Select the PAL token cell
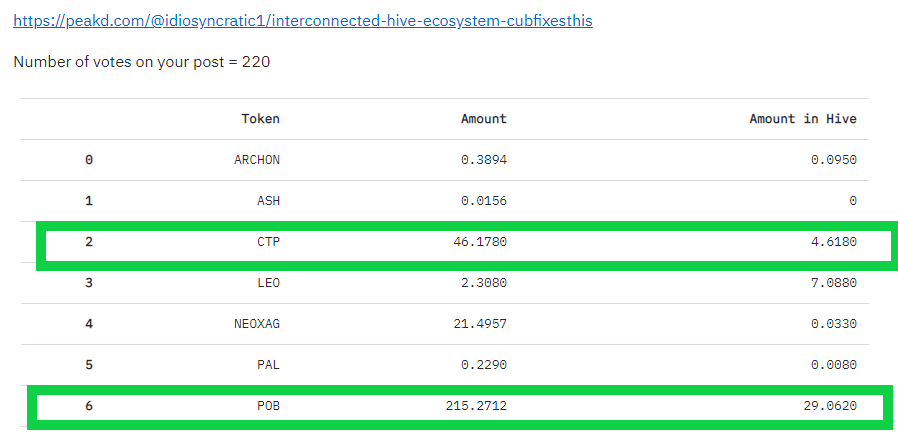This screenshot has height=443, width=898. click(x=268, y=365)
